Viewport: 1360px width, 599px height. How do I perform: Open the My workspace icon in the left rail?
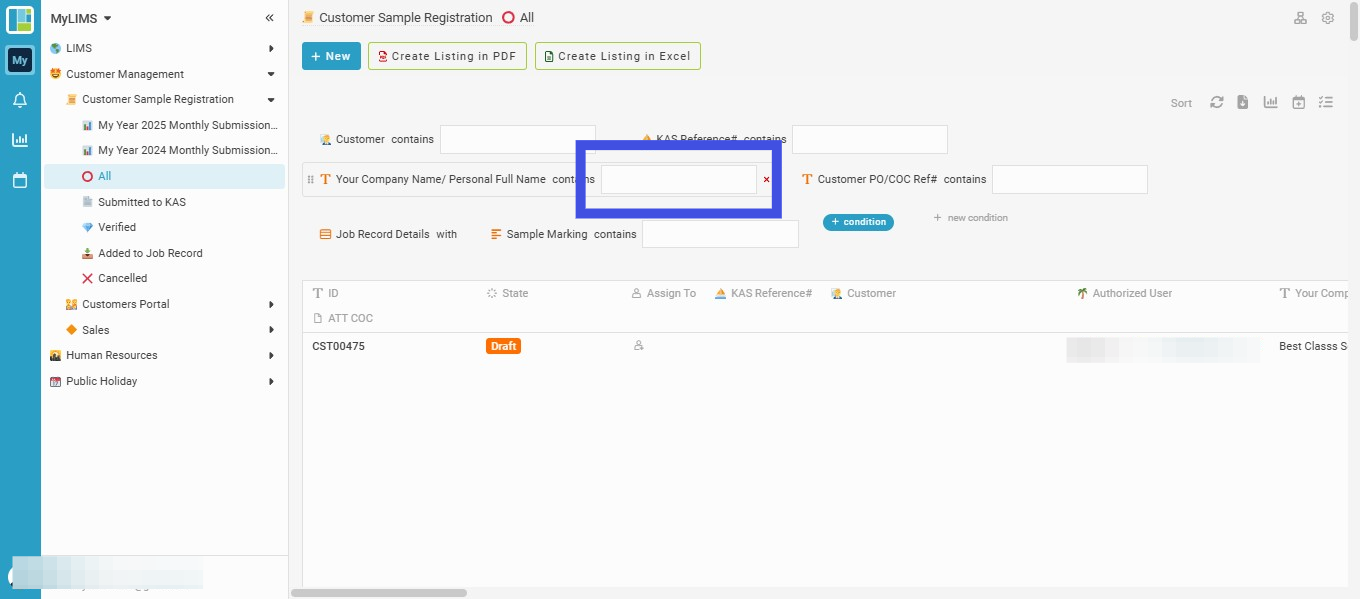(x=20, y=60)
